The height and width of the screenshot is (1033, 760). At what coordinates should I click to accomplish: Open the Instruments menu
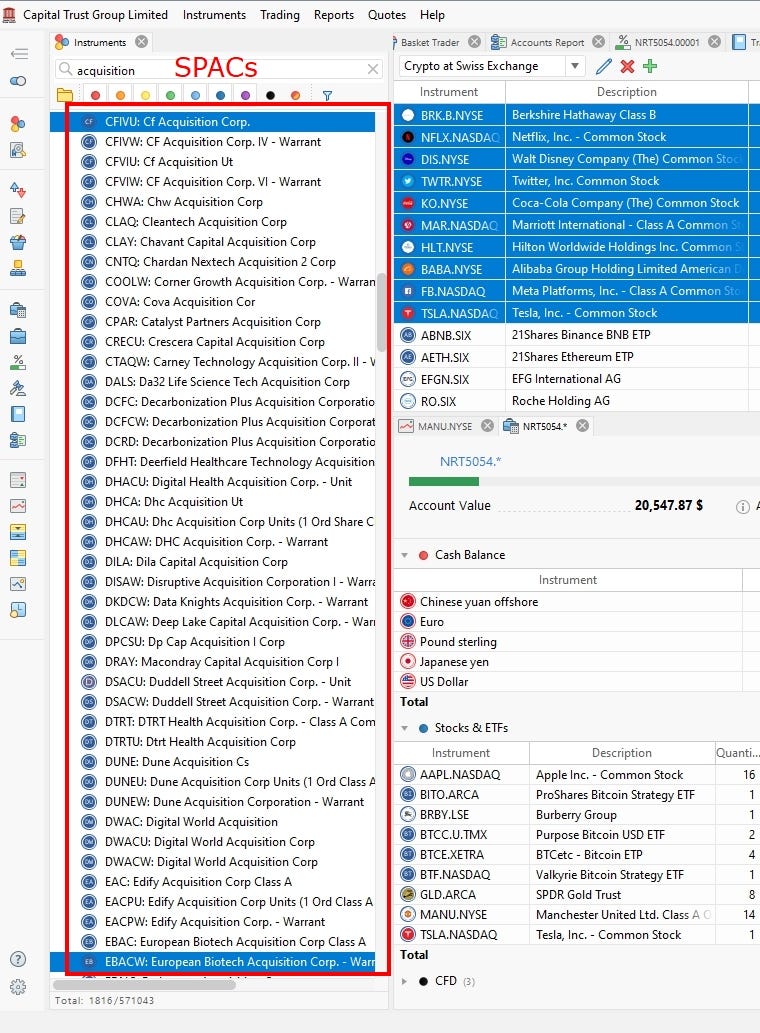pos(214,14)
